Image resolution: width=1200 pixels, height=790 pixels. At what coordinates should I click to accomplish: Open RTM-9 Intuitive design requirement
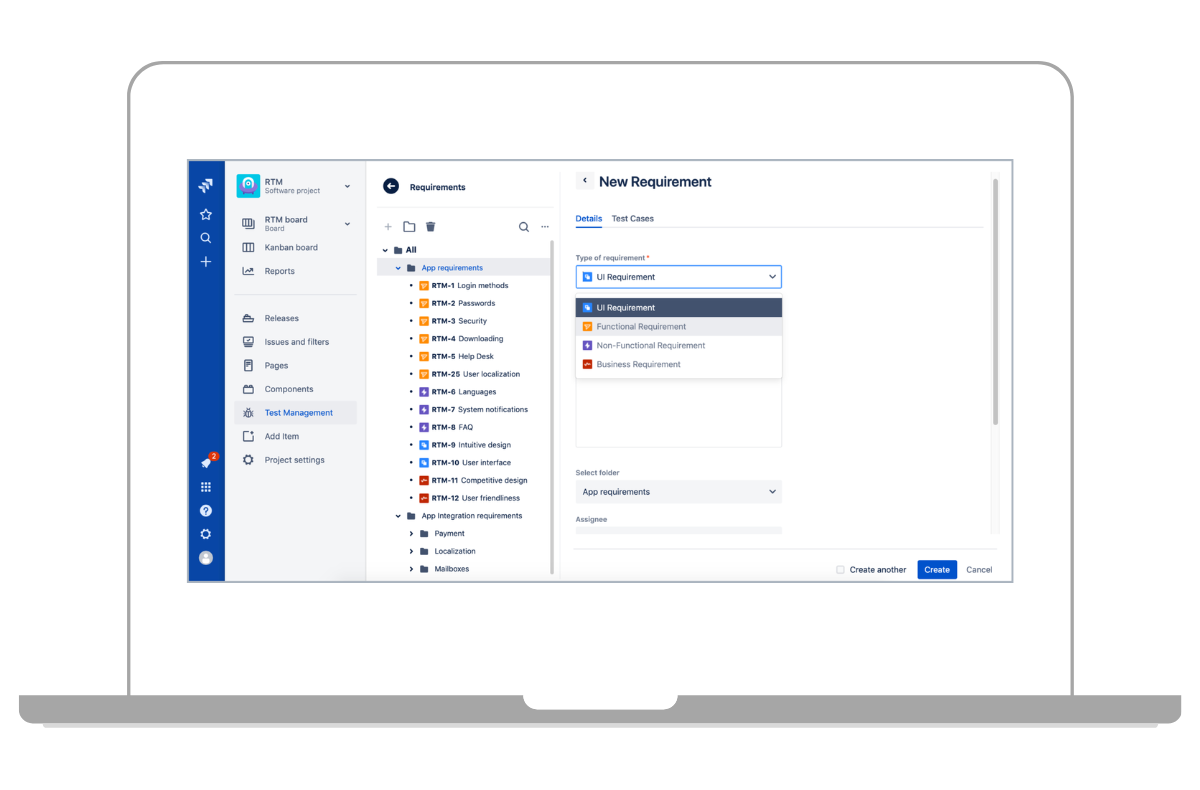(x=484, y=445)
